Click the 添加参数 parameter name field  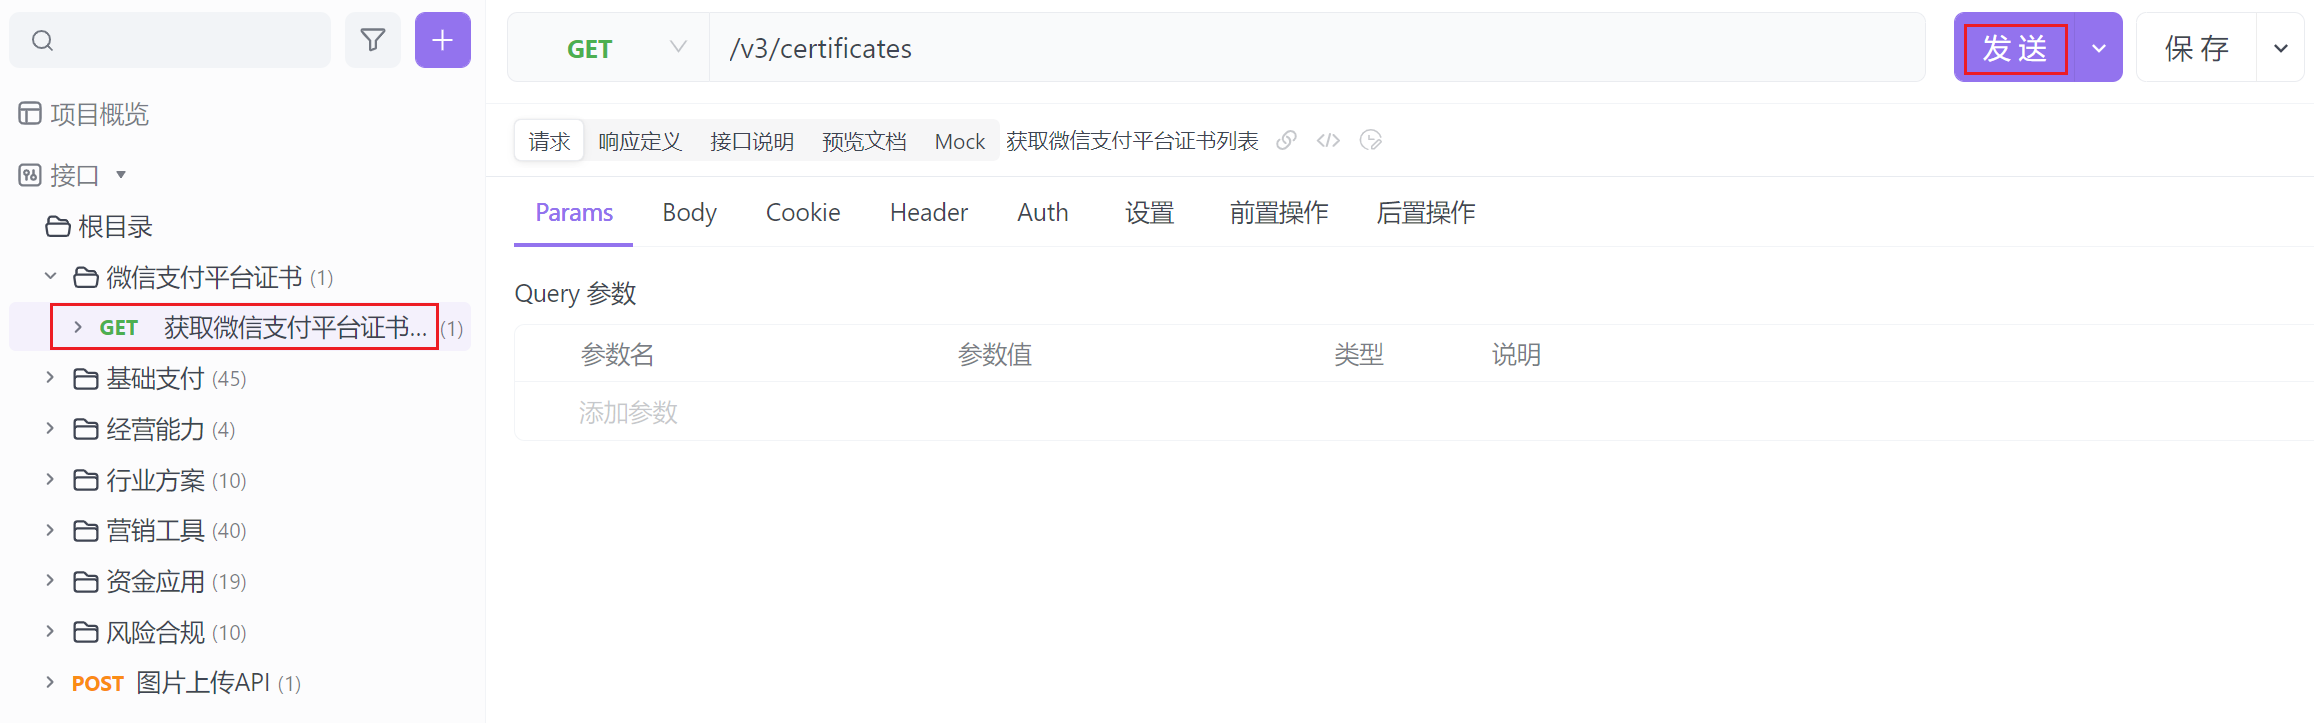(x=628, y=412)
